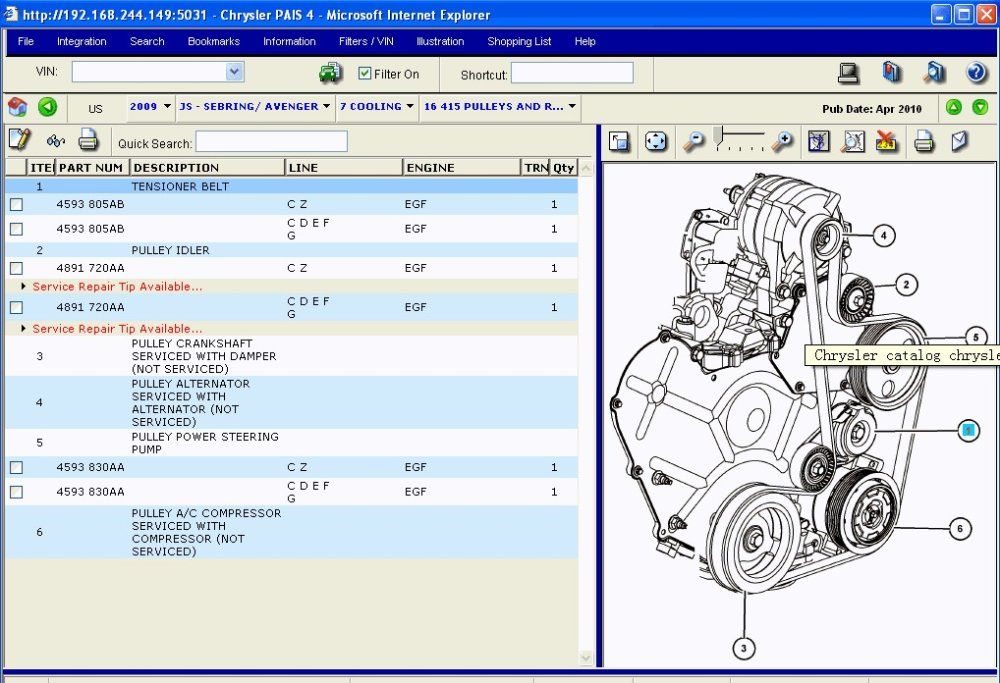Click callout number 3 on illustration
The width and height of the screenshot is (1000, 683).
[x=744, y=649]
